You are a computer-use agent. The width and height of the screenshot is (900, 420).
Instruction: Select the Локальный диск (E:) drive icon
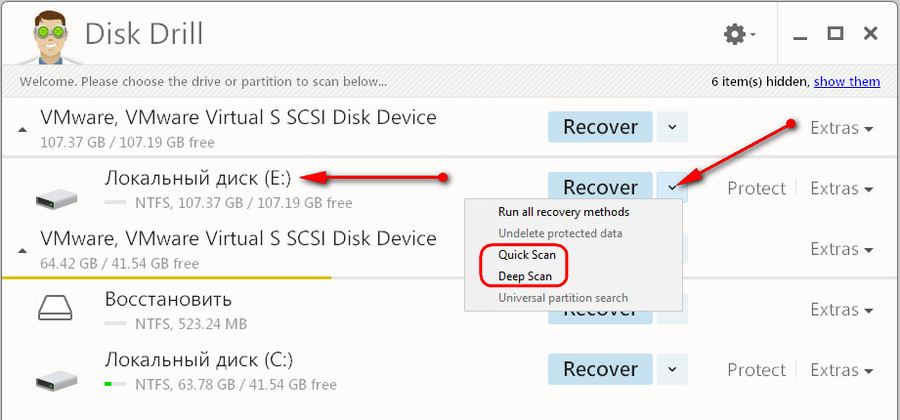pos(56,199)
